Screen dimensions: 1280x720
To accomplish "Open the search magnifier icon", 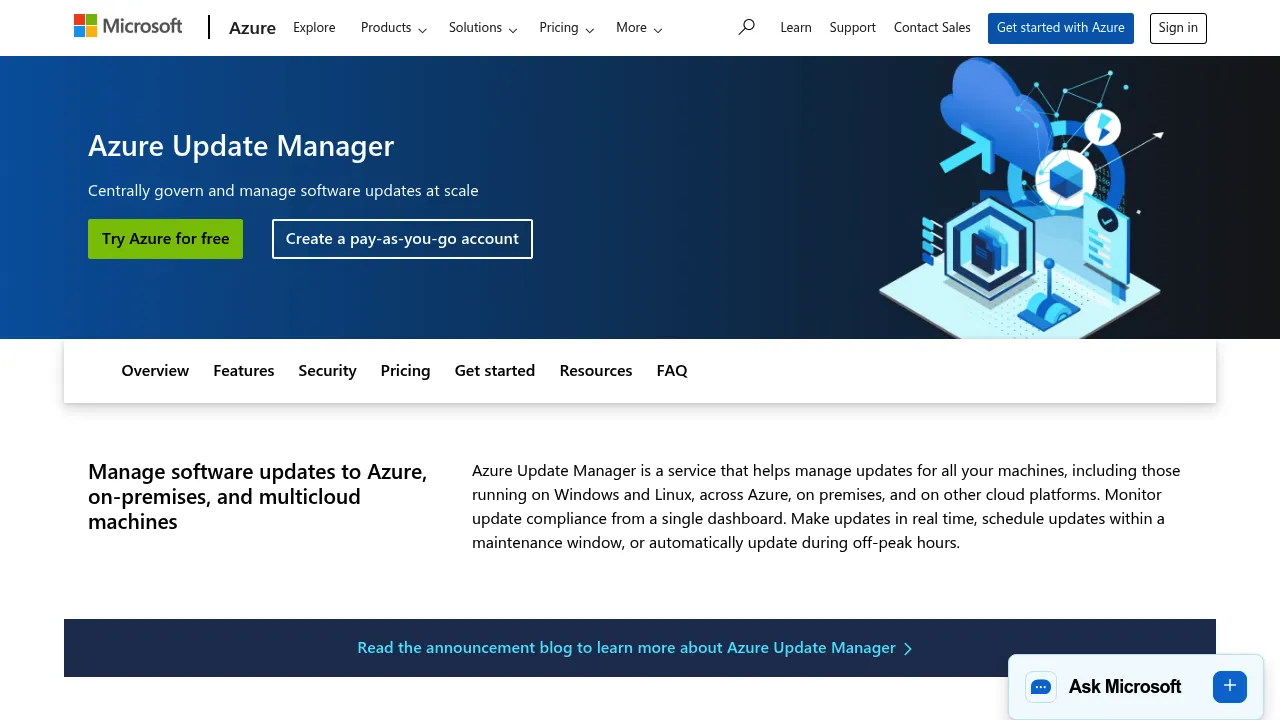I will pyautogui.click(x=746, y=27).
